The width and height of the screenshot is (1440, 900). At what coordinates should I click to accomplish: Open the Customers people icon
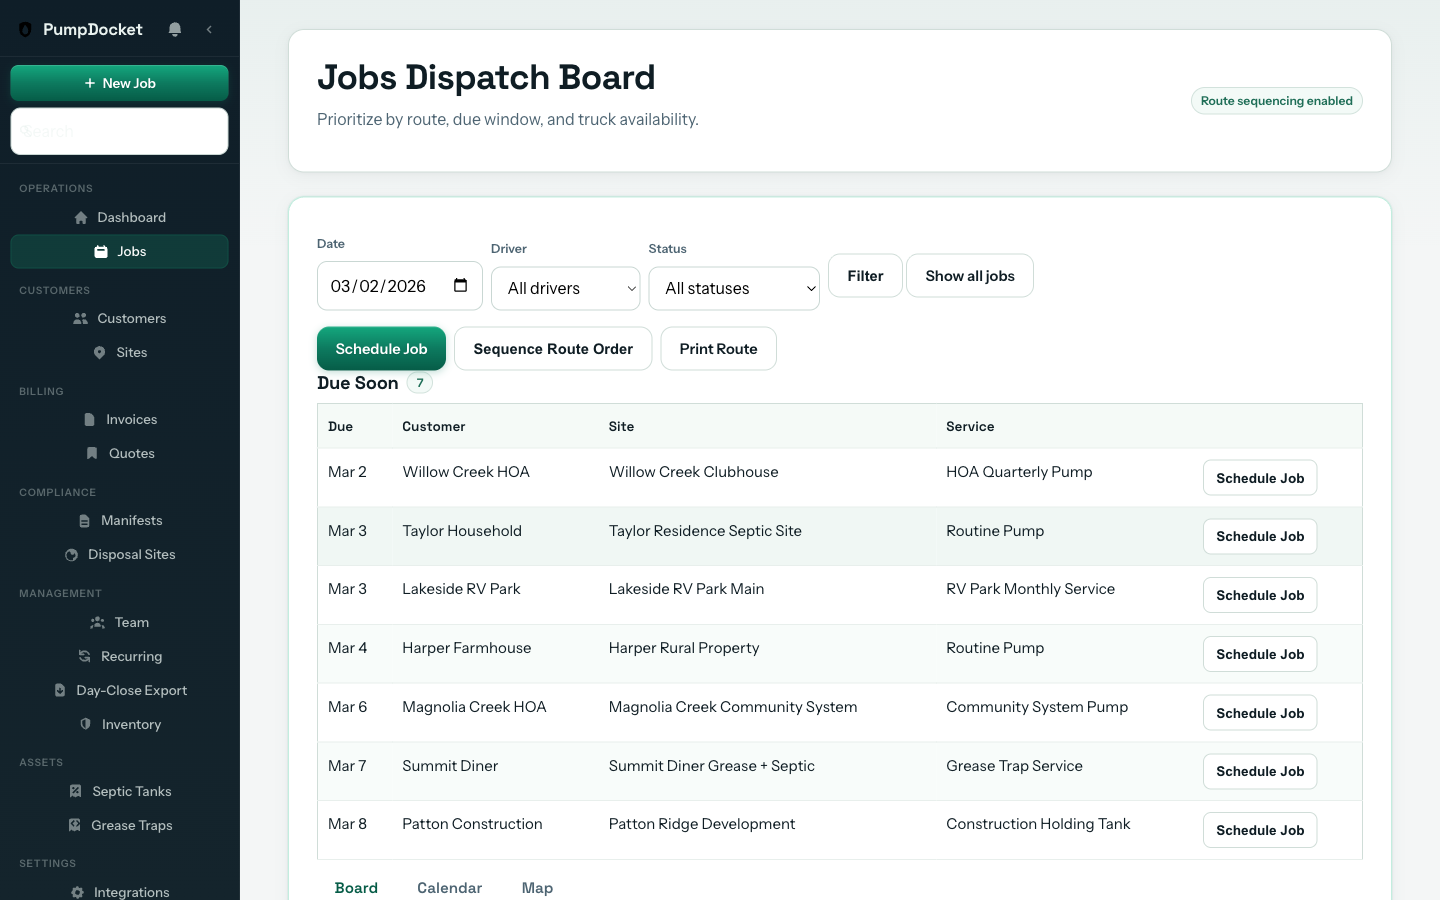(x=79, y=318)
